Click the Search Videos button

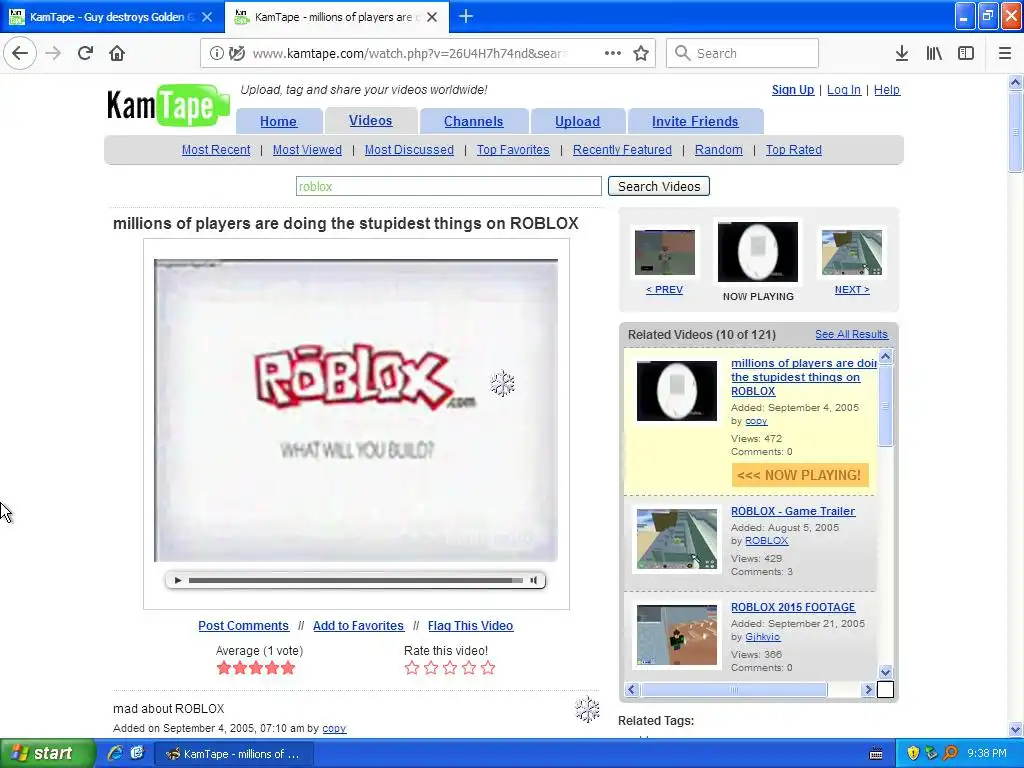[658, 186]
